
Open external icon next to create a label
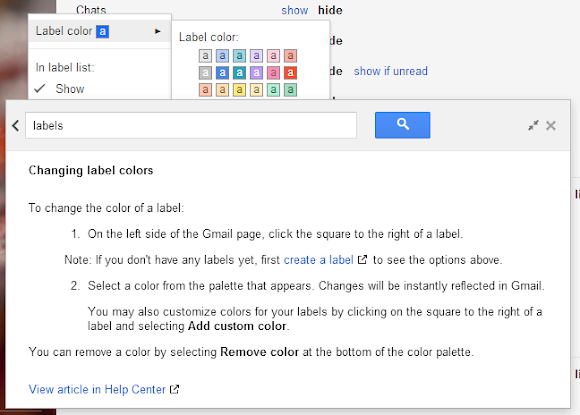click(x=362, y=260)
